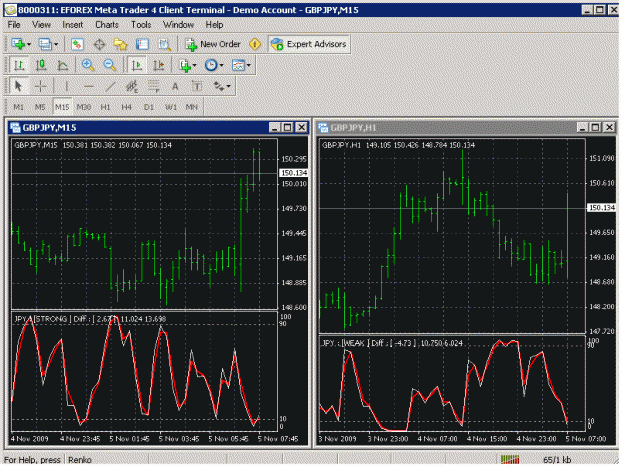Viewport: 625px width, 470px height.
Task: Toggle Auto Scroll of the chart
Action: point(137,65)
